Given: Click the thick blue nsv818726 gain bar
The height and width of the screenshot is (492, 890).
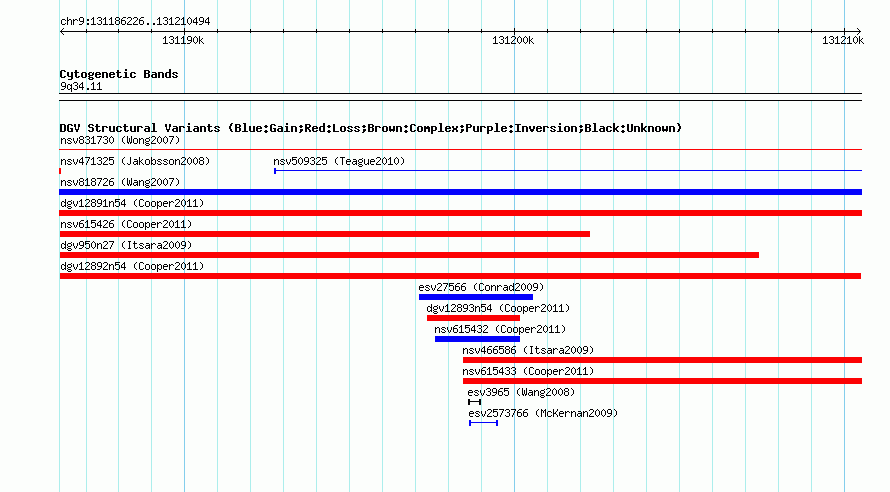Looking at the screenshot, I should click(x=460, y=192).
